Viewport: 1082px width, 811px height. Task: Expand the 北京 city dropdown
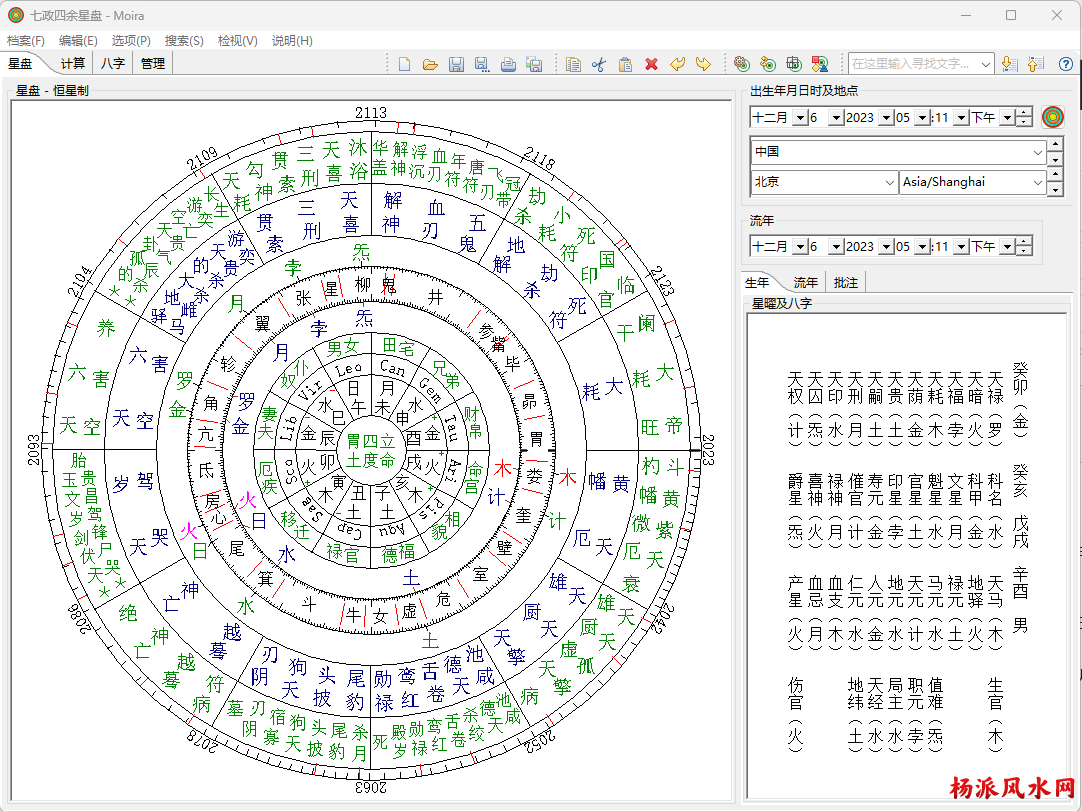click(890, 182)
